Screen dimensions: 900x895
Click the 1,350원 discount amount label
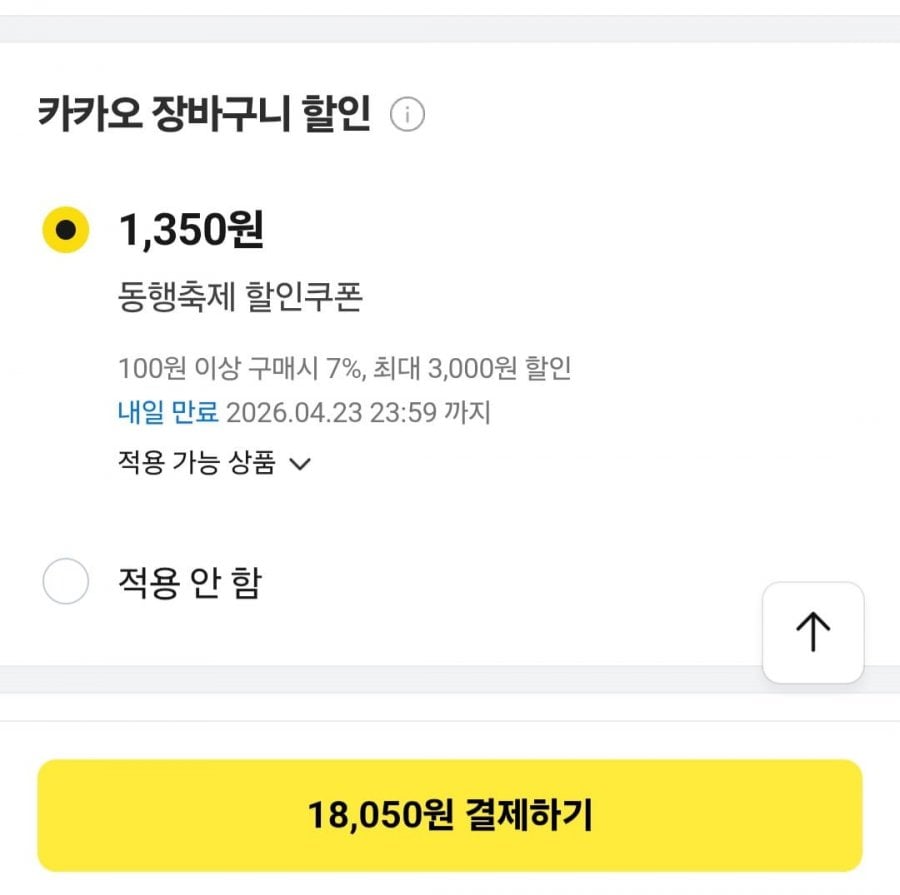(x=191, y=230)
